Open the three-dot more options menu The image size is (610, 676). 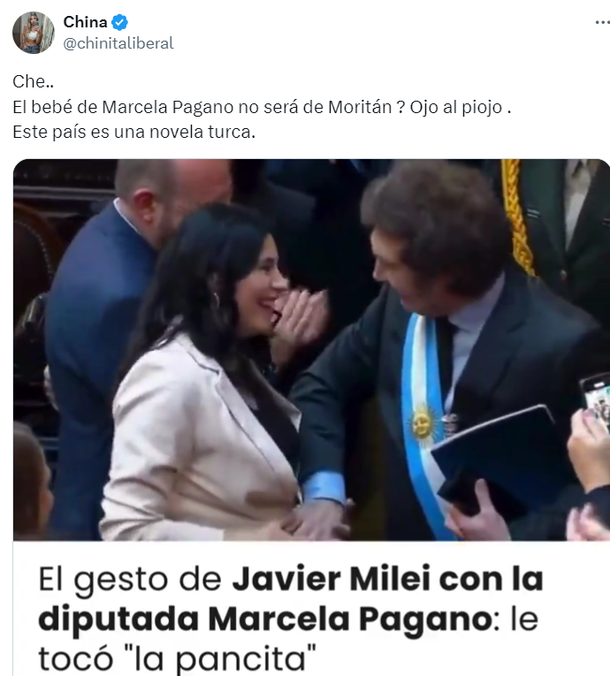(x=602, y=22)
